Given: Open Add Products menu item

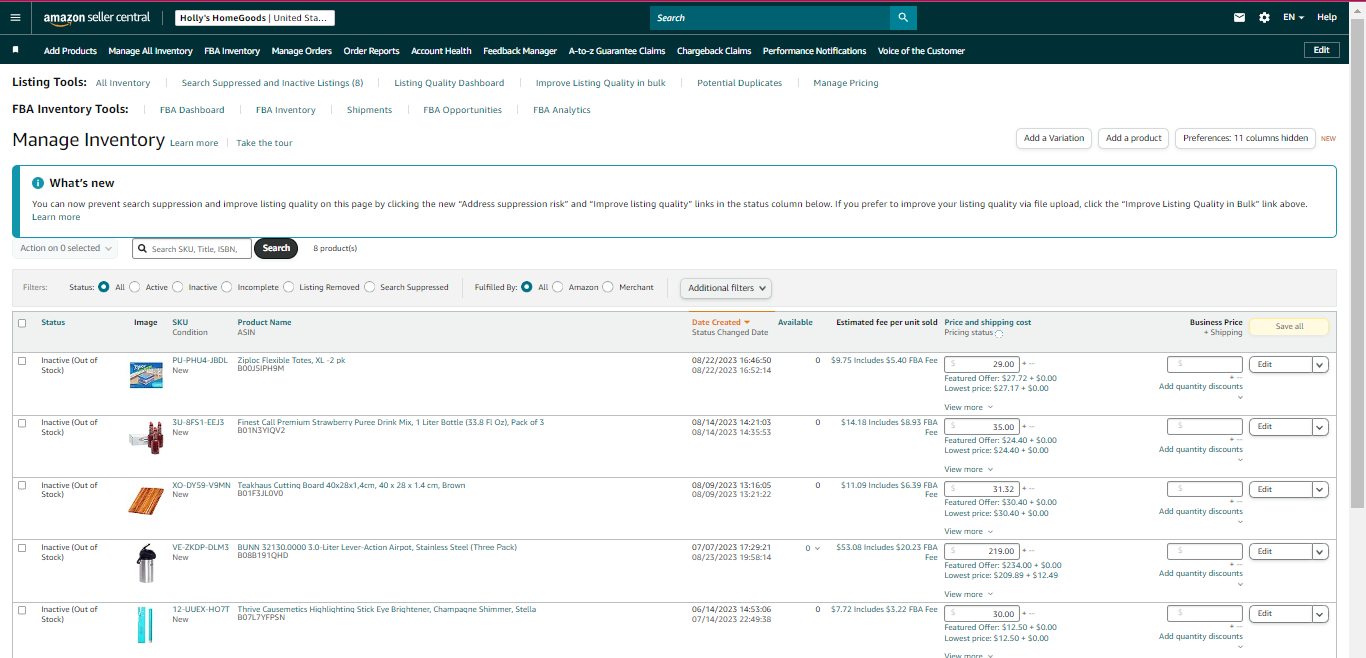Looking at the screenshot, I should tap(70, 51).
